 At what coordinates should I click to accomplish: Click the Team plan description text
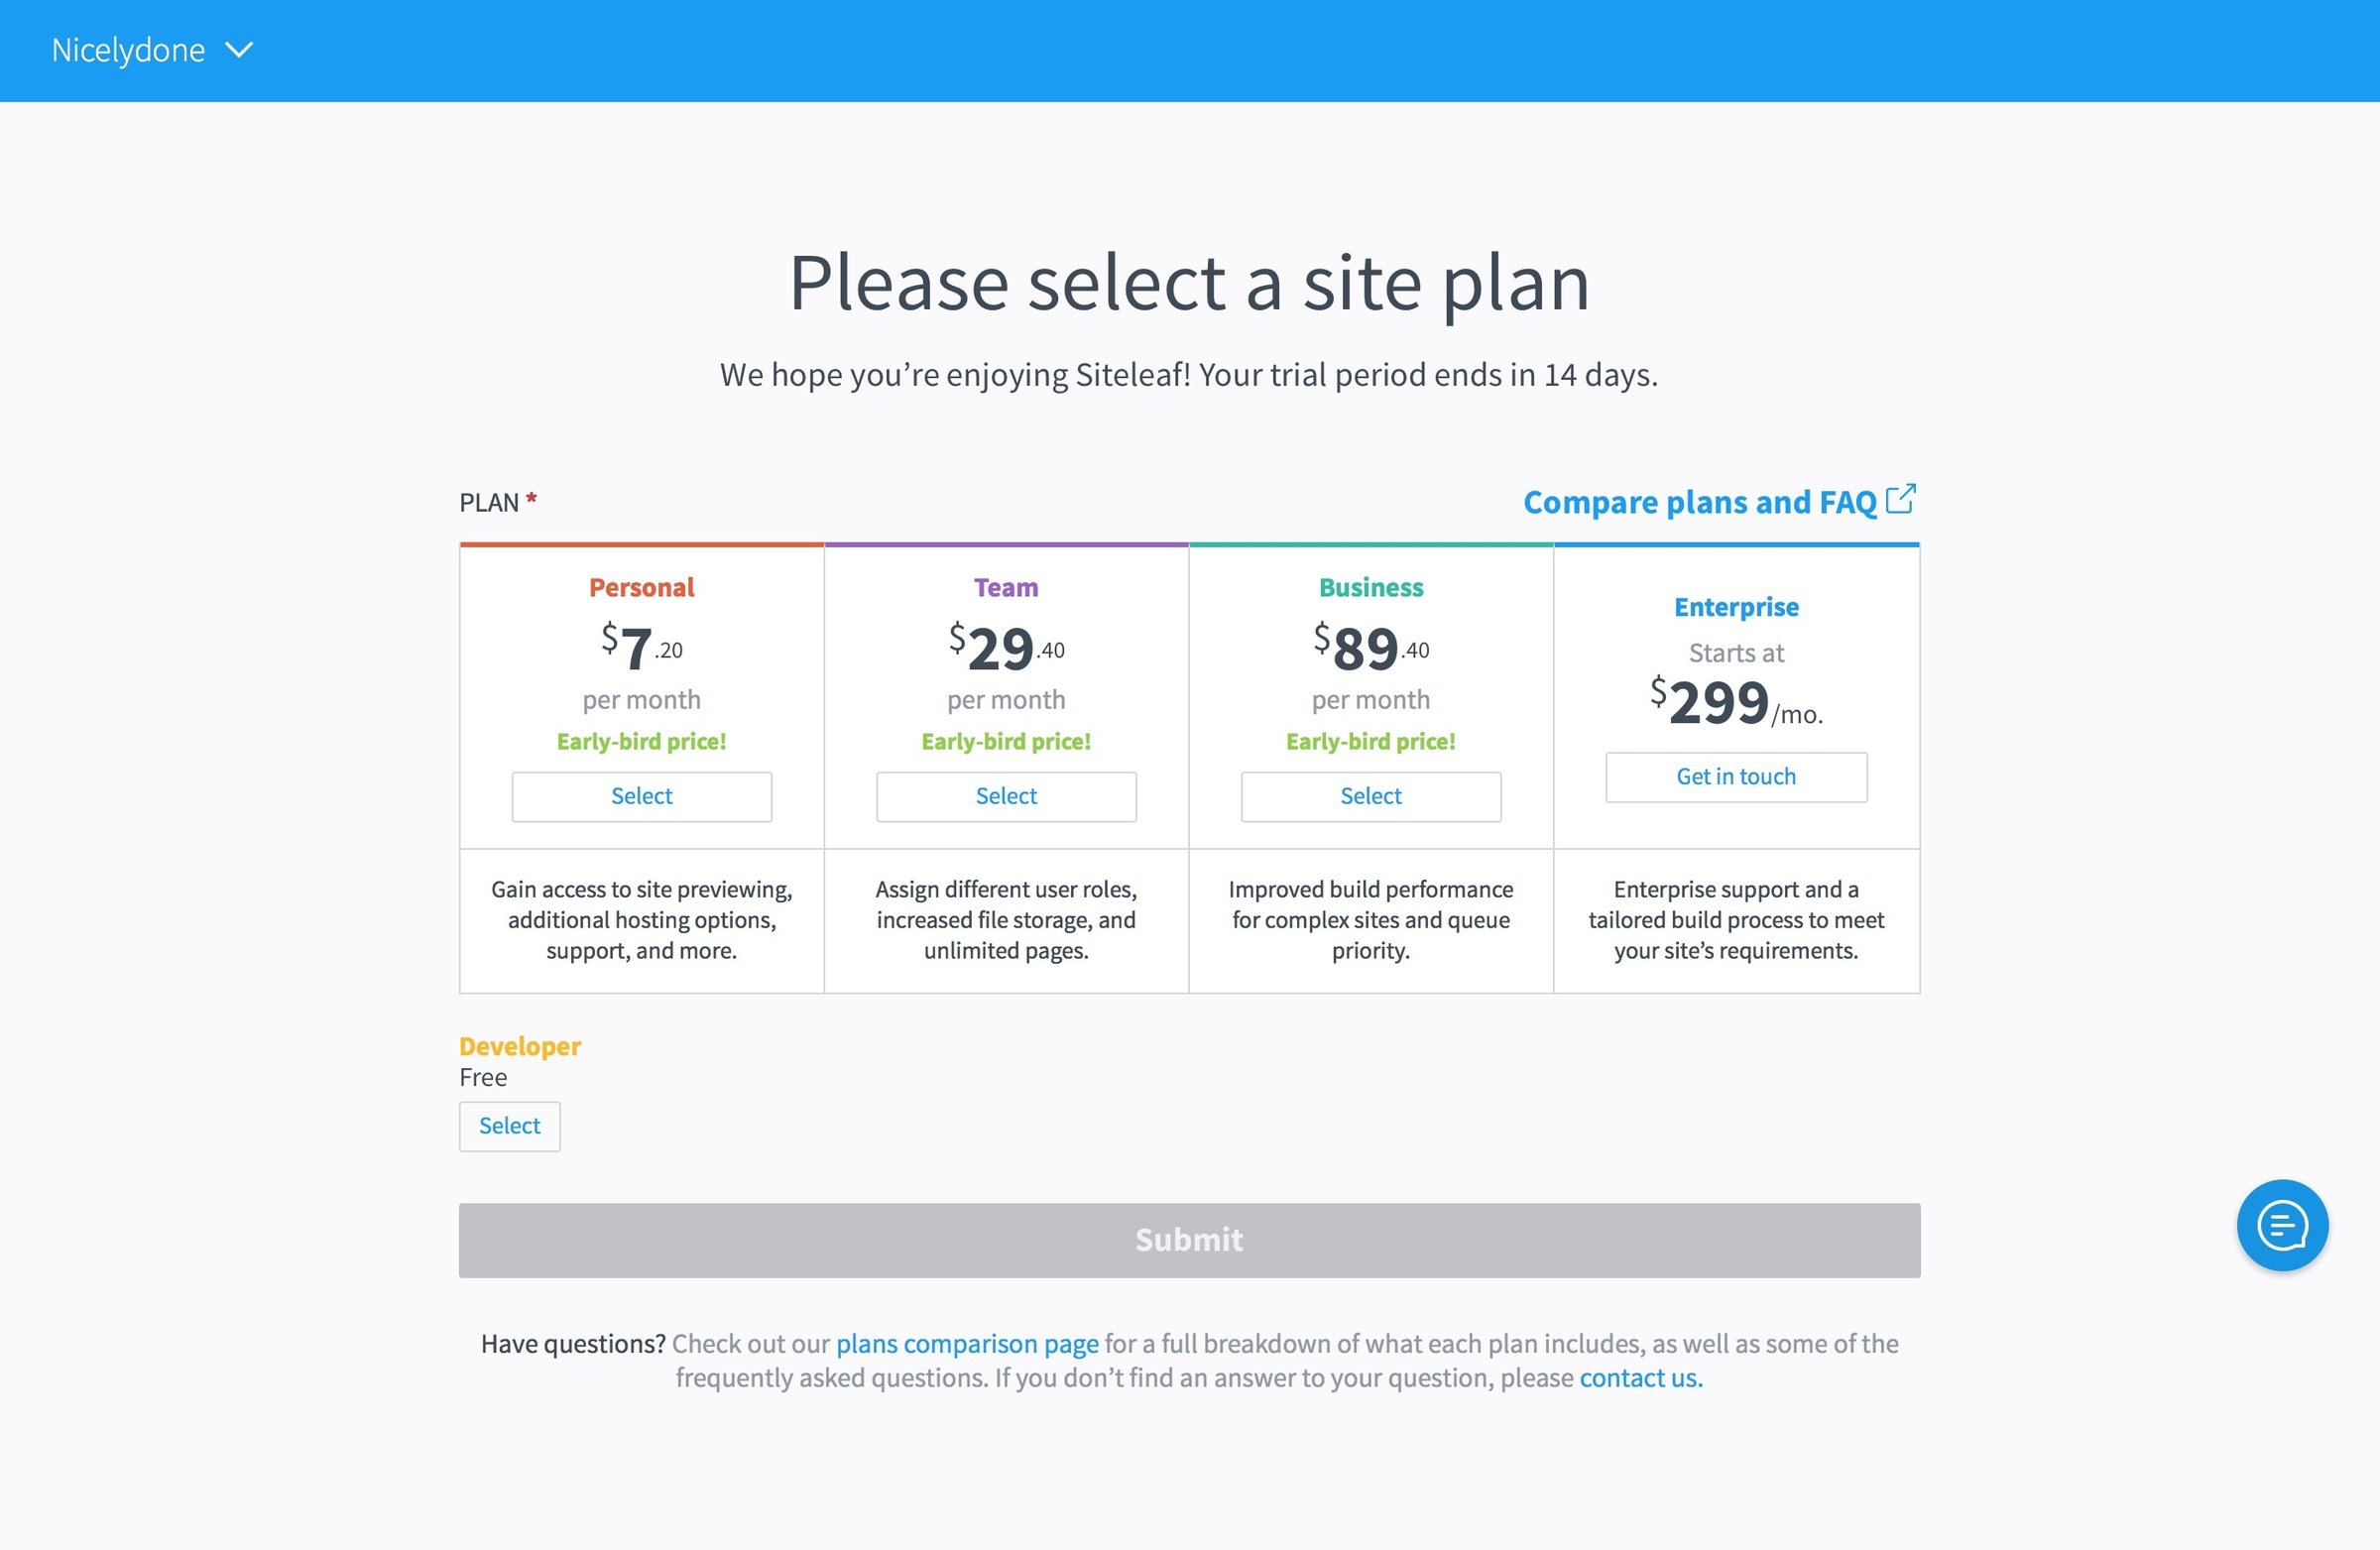coord(1006,920)
